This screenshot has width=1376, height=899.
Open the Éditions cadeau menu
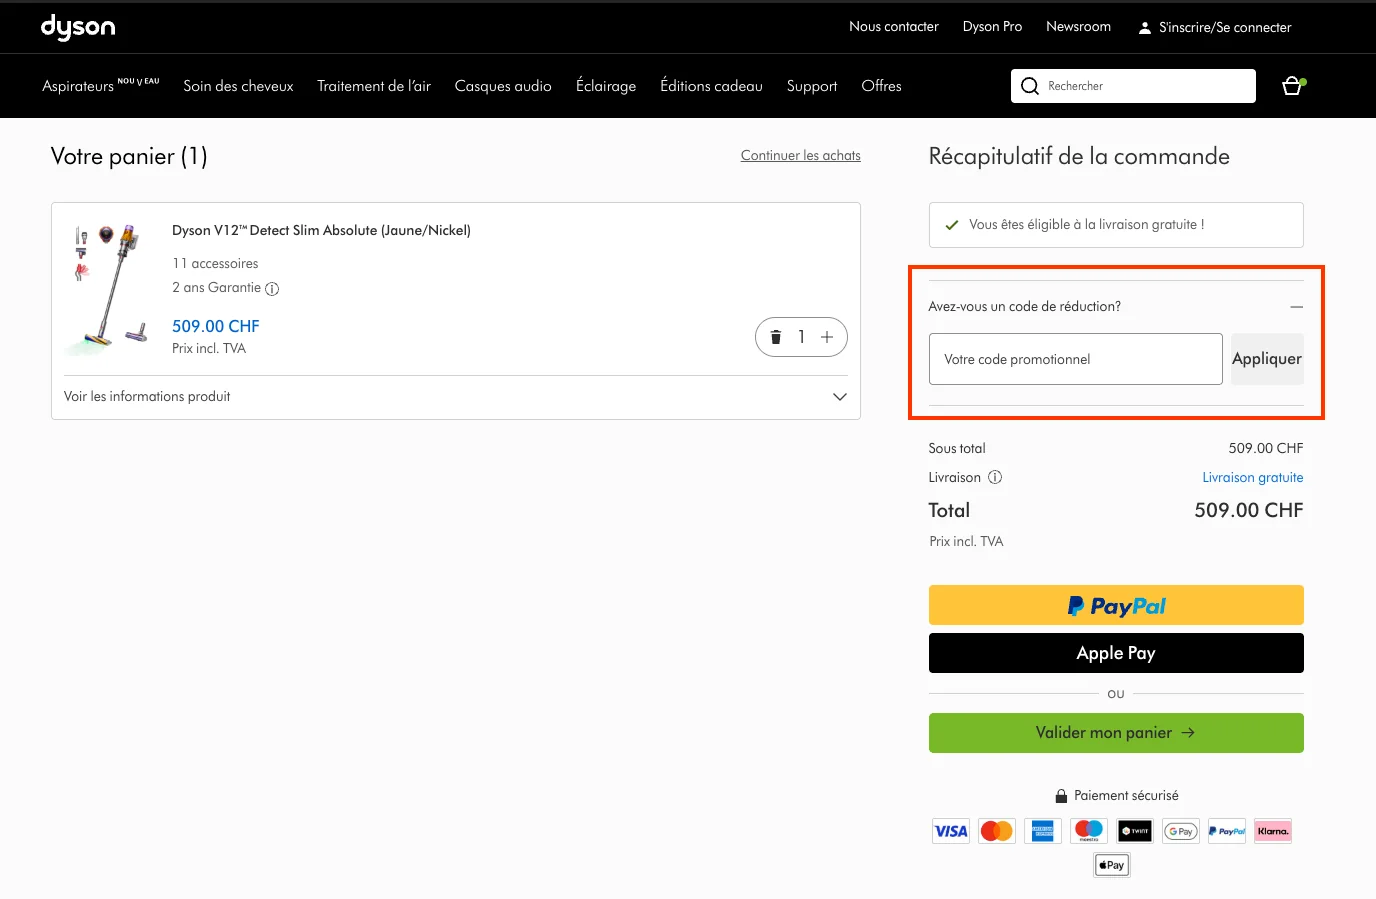click(x=711, y=86)
